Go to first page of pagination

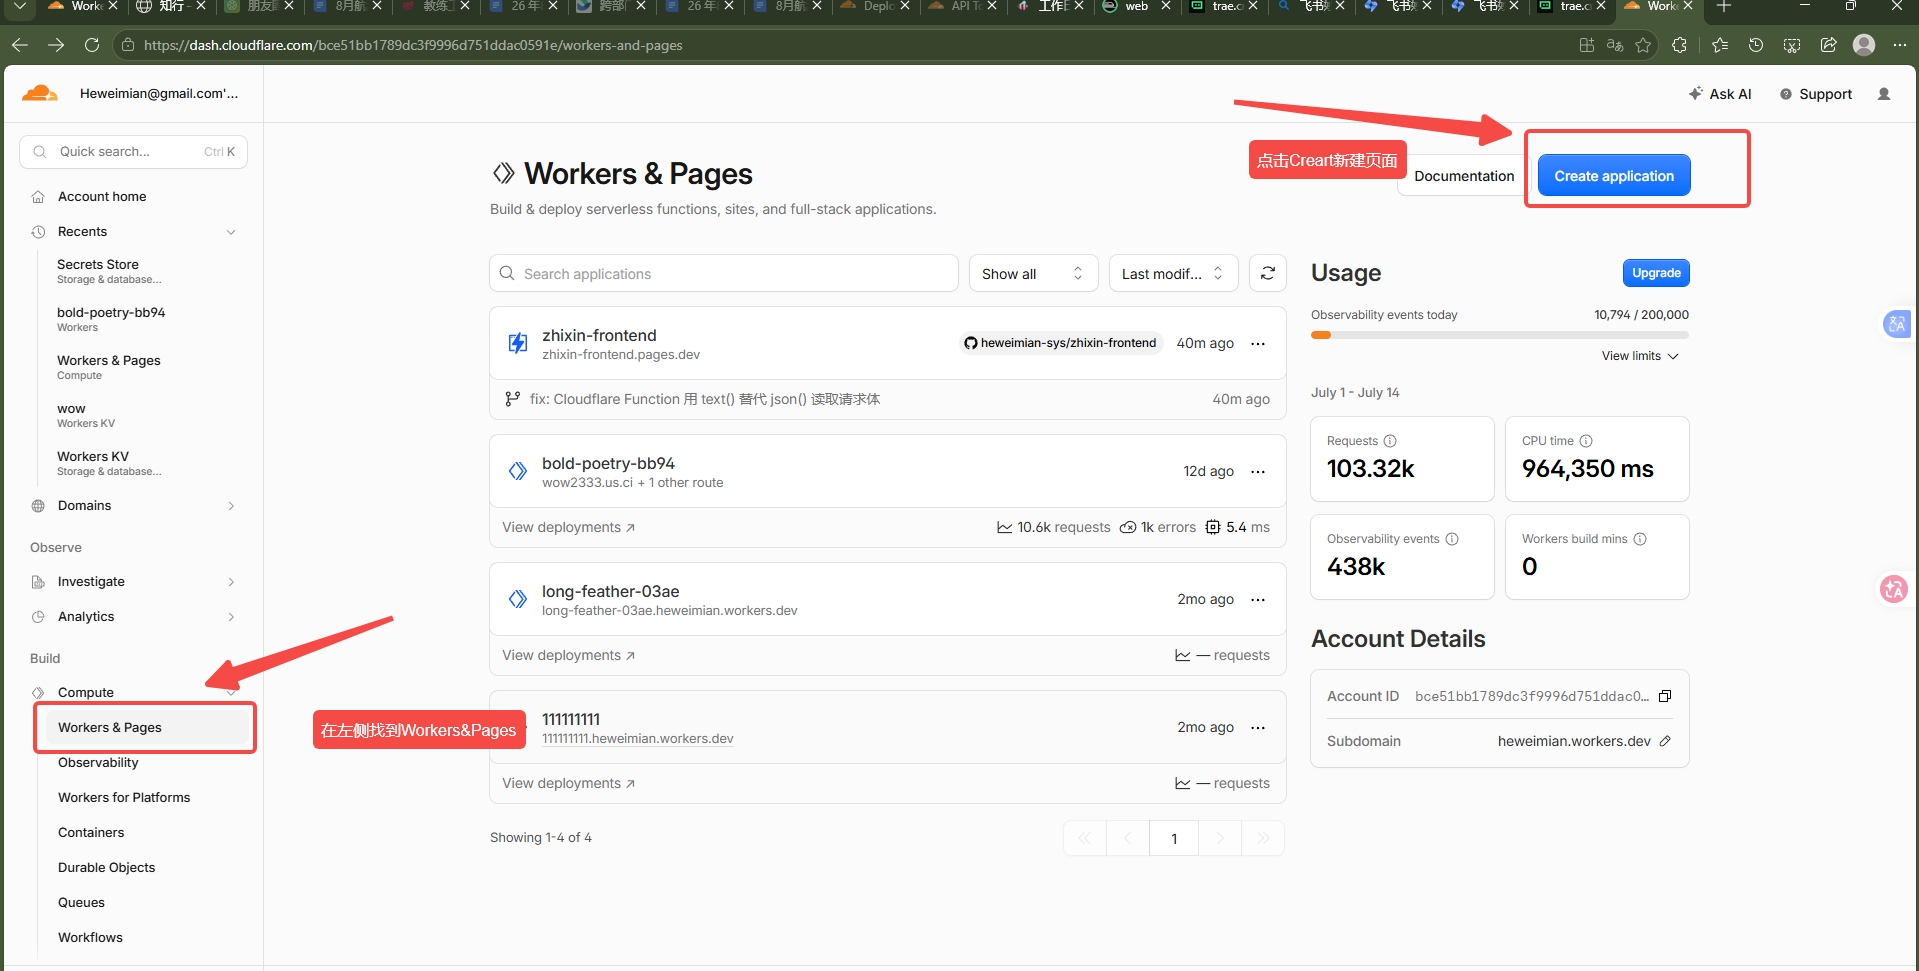[1085, 838]
